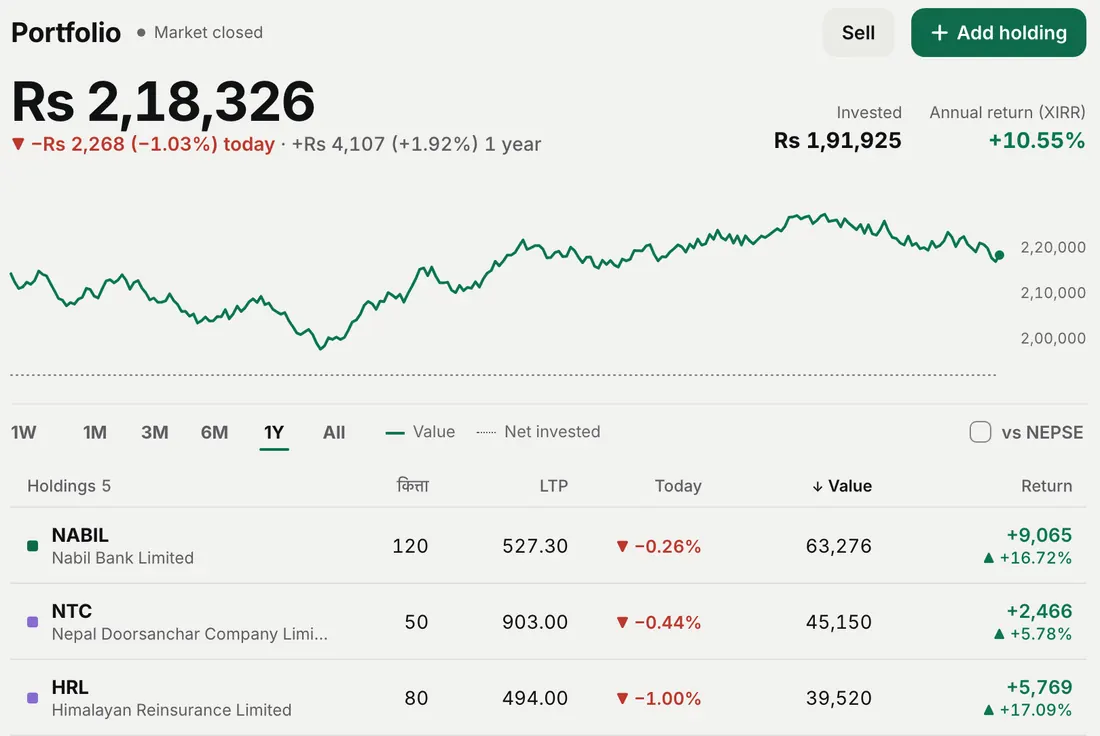Enable the vs NEPSE checkbox
The height and width of the screenshot is (736, 1100).
click(x=980, y=432)
